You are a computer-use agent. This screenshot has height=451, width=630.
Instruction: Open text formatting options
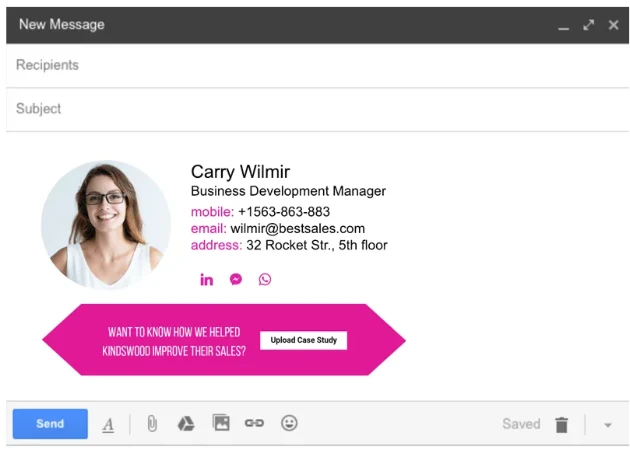108,425
